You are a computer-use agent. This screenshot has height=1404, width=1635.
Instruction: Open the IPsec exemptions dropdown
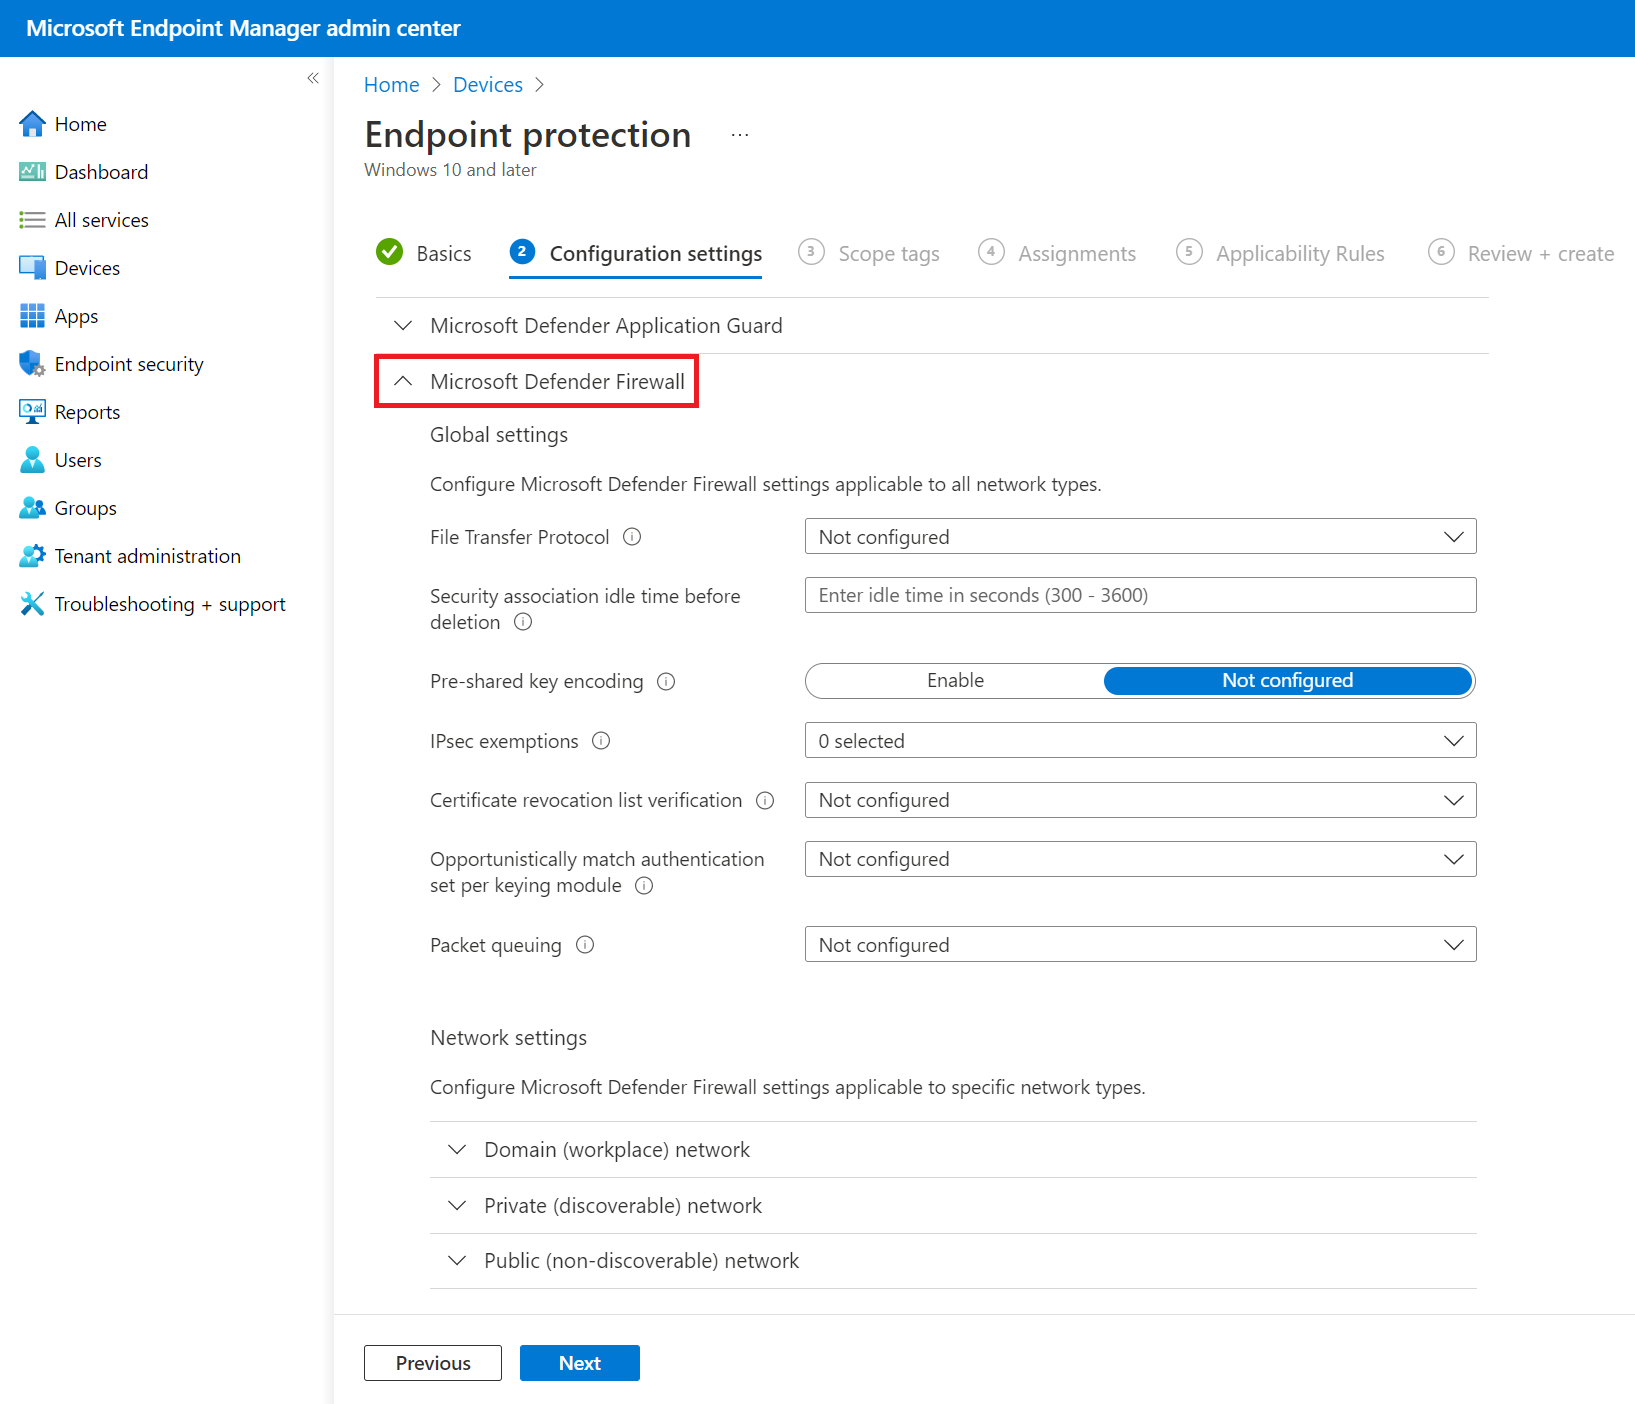1140,741
